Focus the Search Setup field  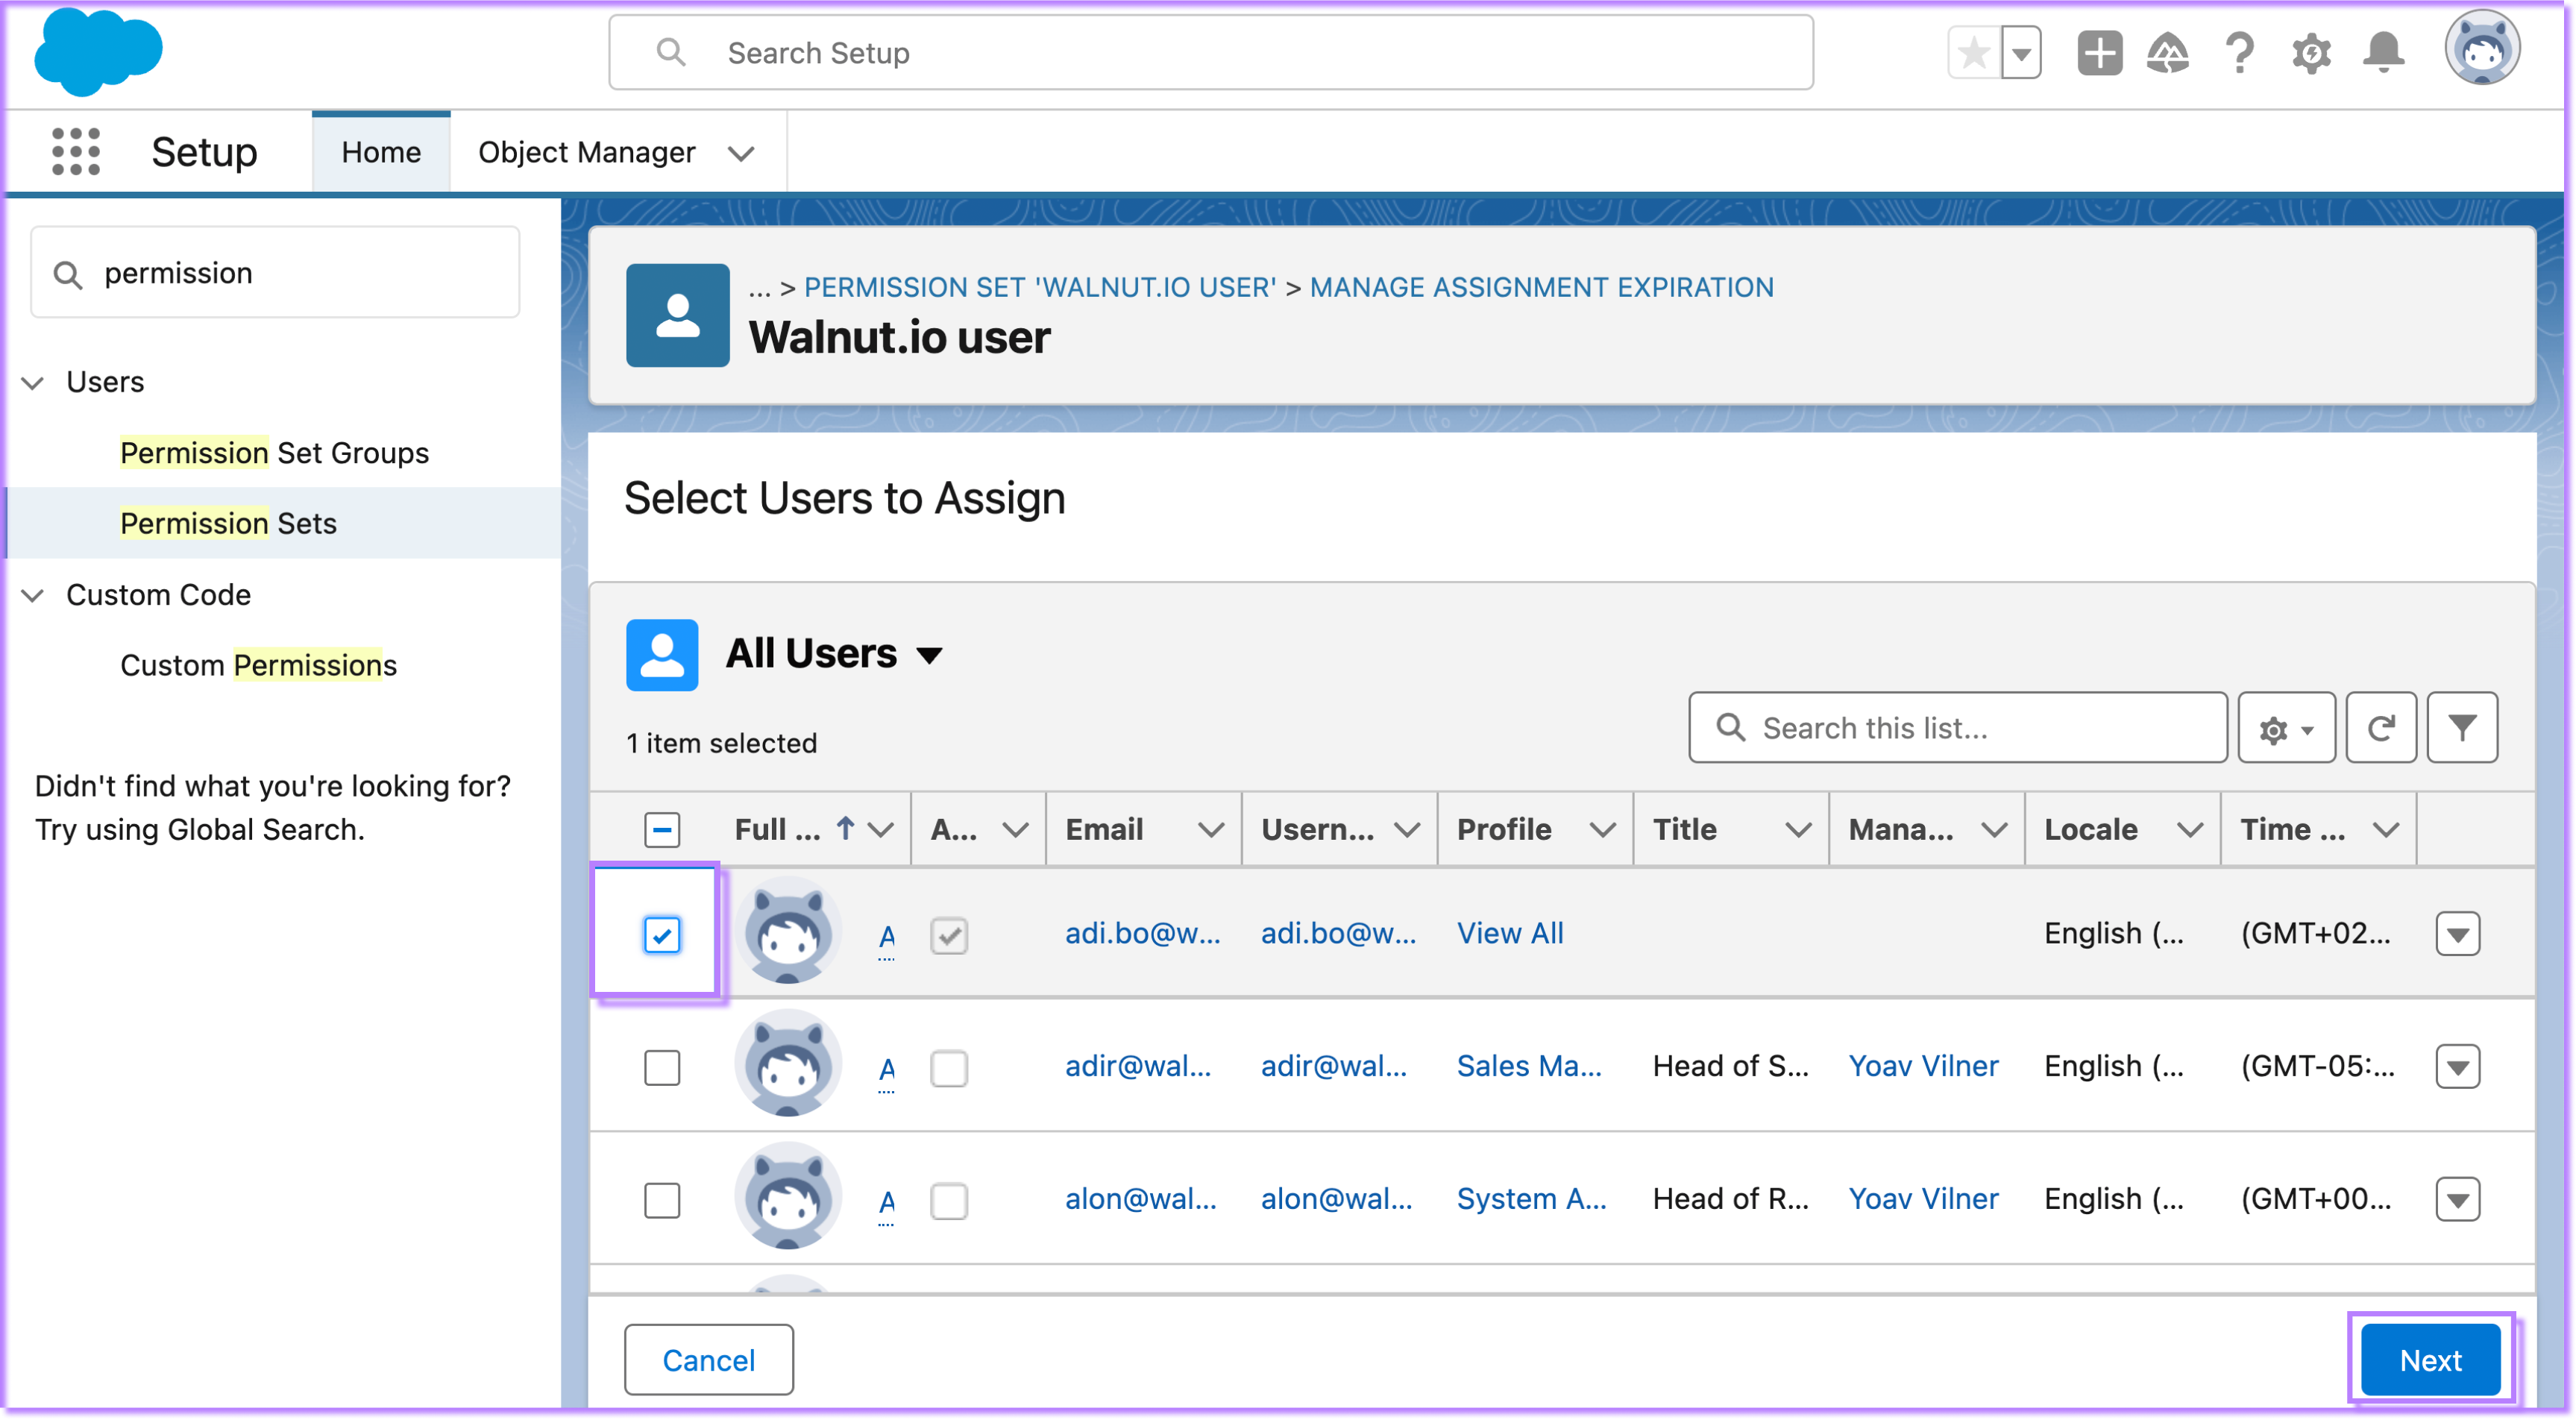coord(1210,53)
